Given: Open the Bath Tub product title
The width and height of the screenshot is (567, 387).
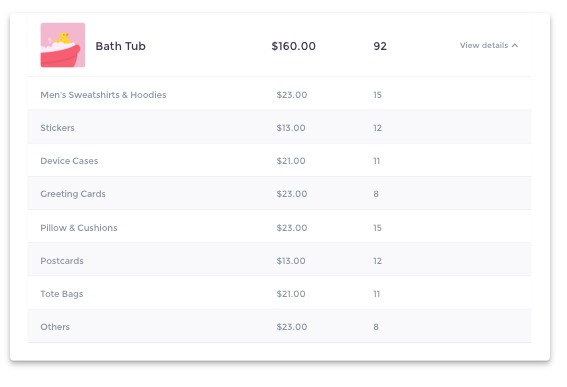Looking at the screenshot, I should (x=120, y=46).
